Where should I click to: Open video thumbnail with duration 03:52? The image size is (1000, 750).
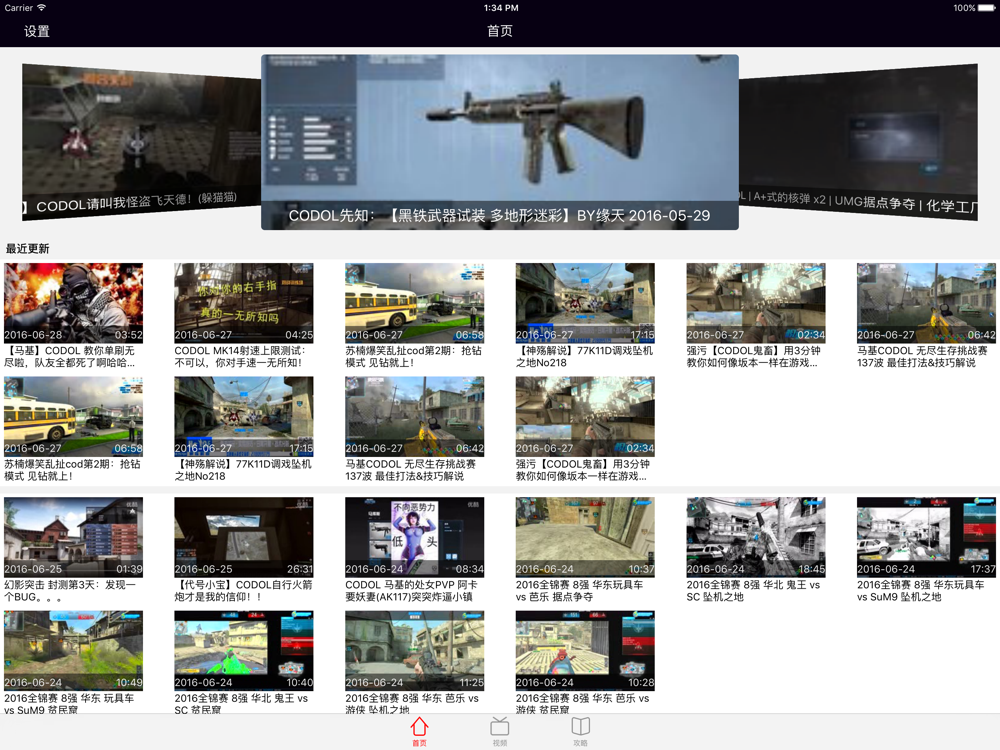pyautogui.click(x=73, y=303)
